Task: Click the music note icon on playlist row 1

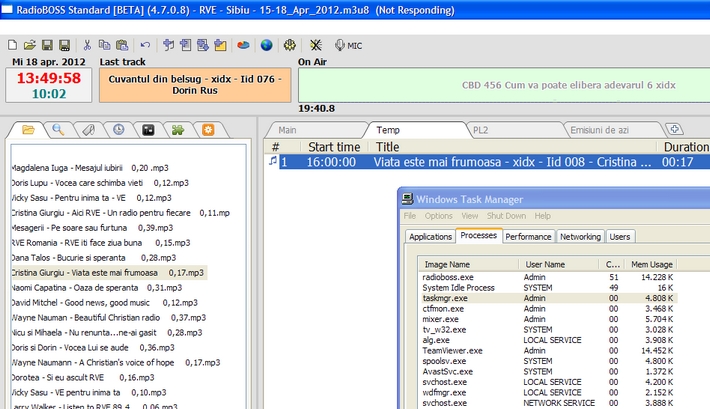Action: coord(273,161)
